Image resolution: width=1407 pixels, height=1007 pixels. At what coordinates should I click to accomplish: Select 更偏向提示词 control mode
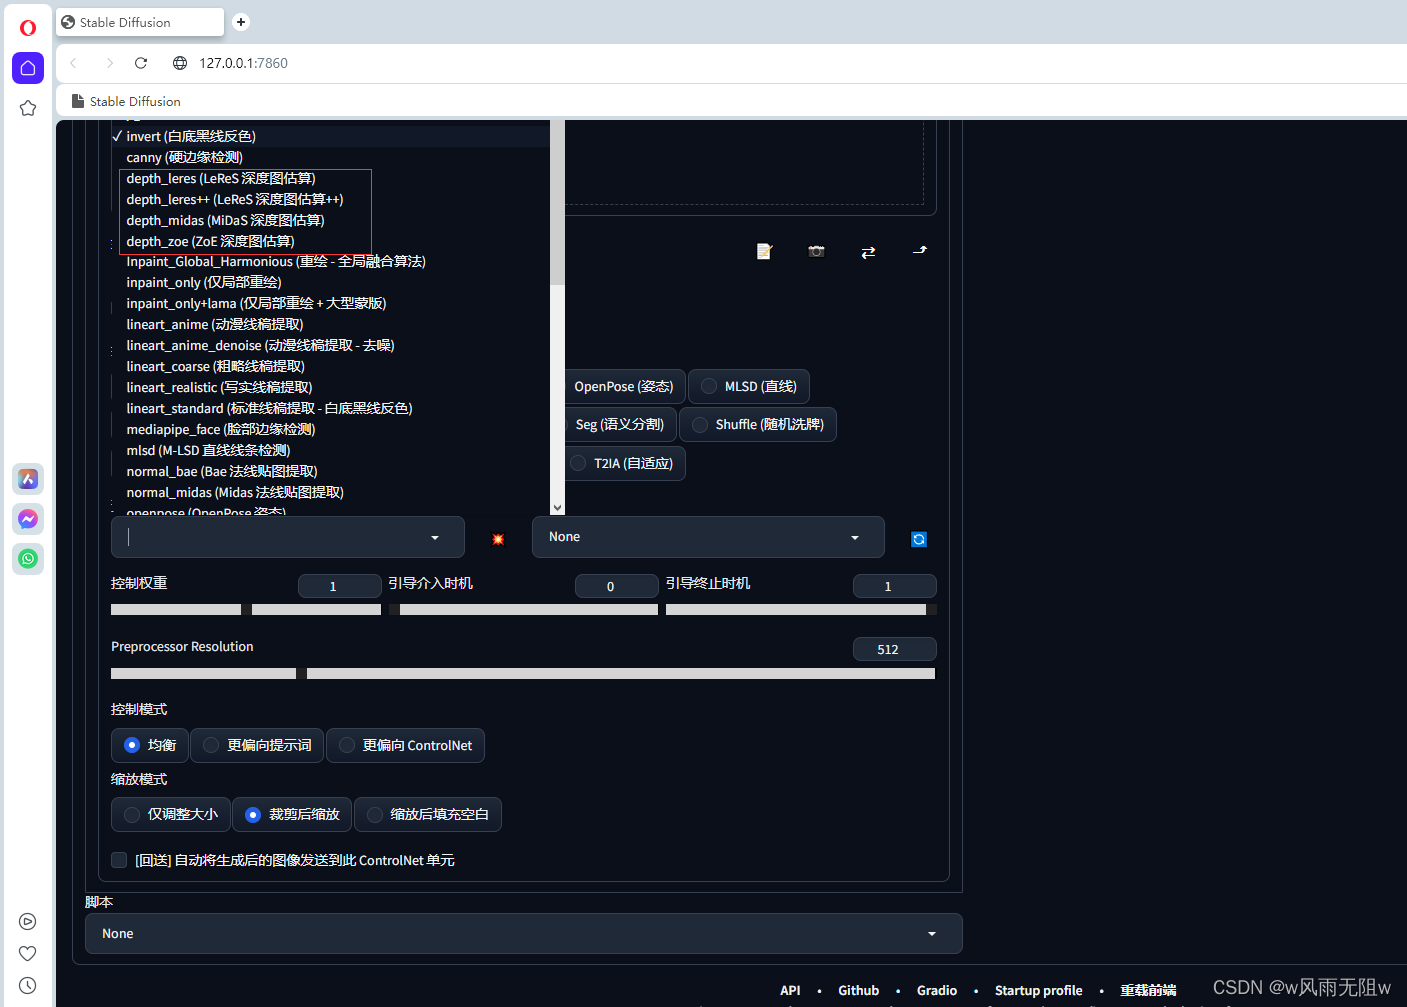click(257, 745)
